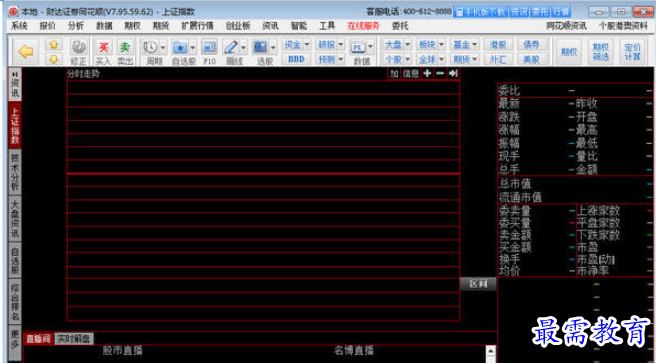Open the 扩展行情 menu
The height and width of the screenshot is (363, 656).
pos(197,26)
